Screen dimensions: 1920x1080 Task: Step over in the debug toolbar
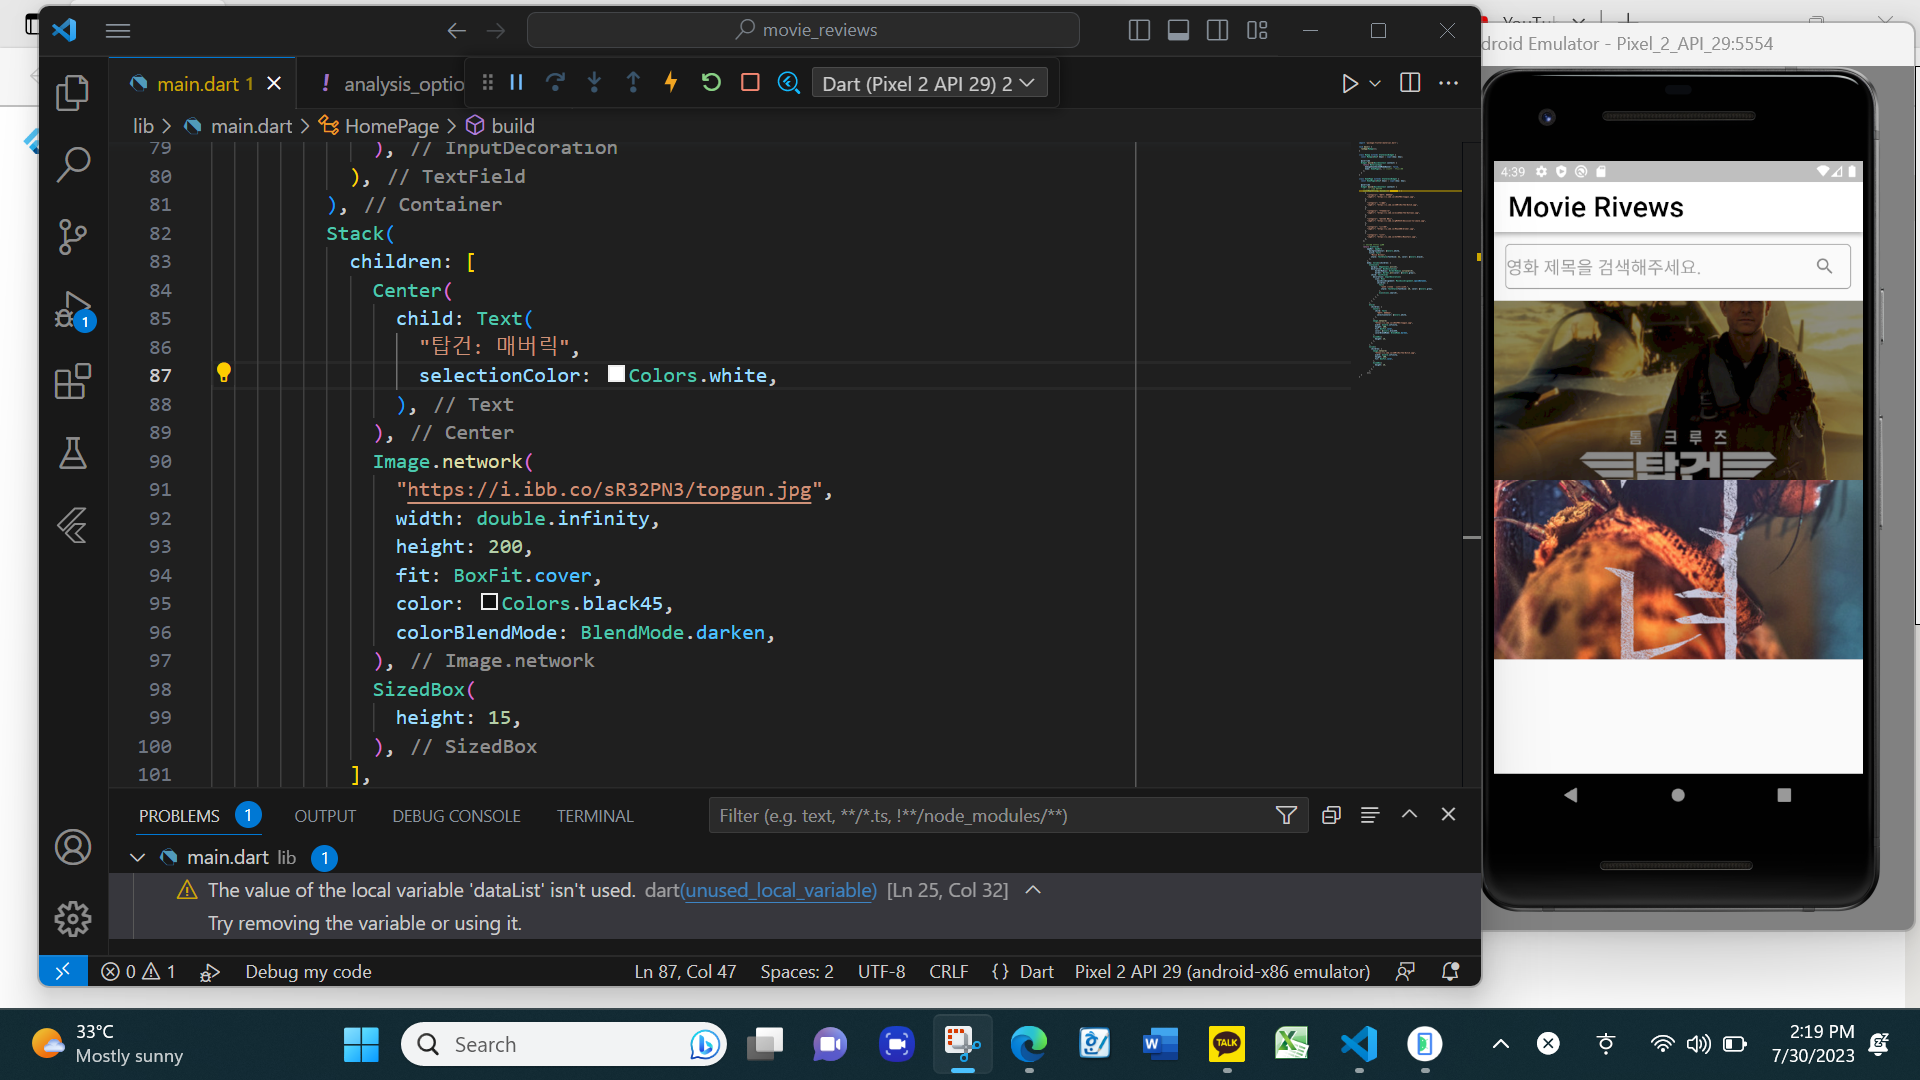(x=555, y=83)
